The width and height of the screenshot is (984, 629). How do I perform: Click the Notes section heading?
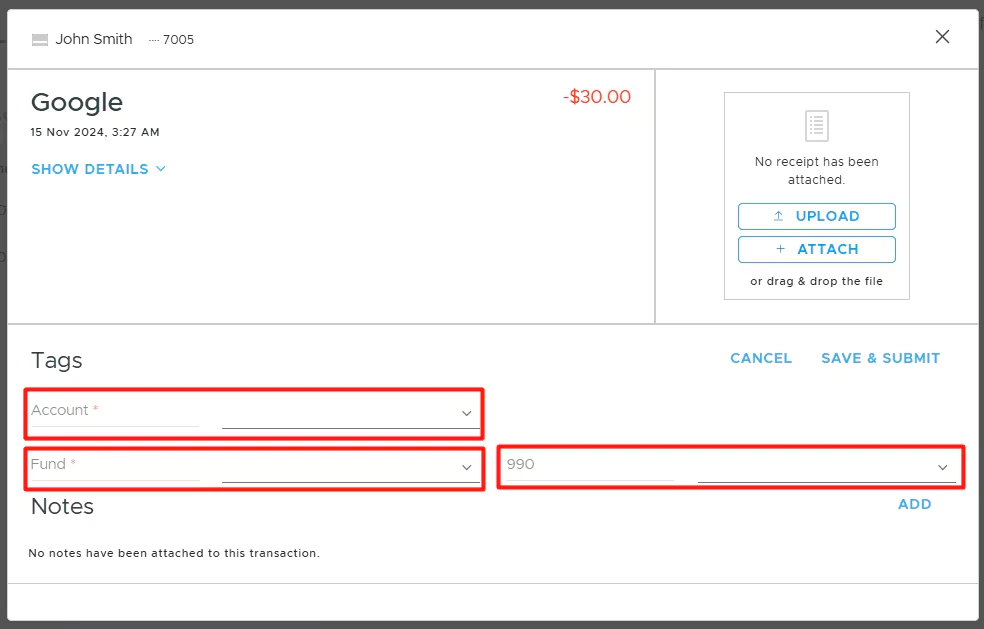[62, 507]
